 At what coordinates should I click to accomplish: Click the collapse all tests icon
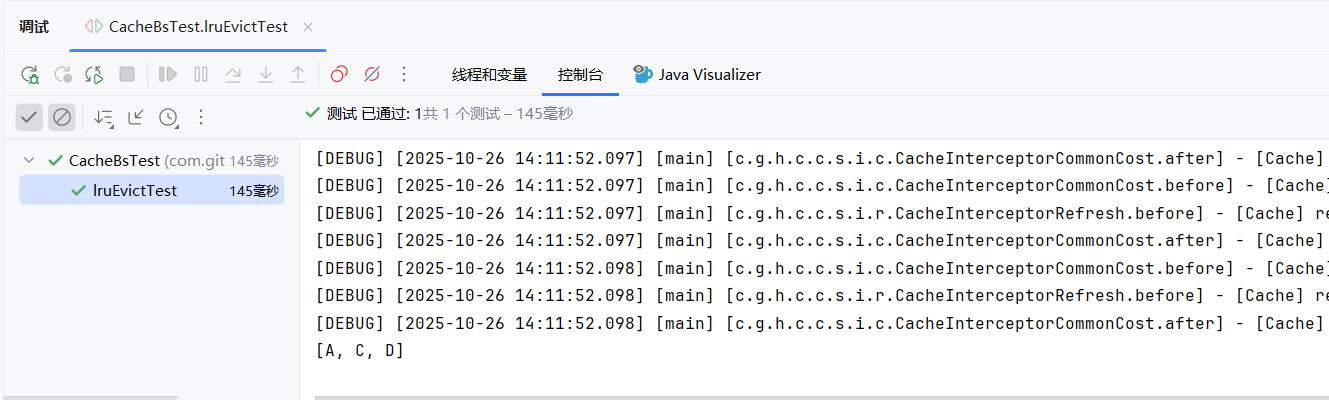[x=136, y=117]
